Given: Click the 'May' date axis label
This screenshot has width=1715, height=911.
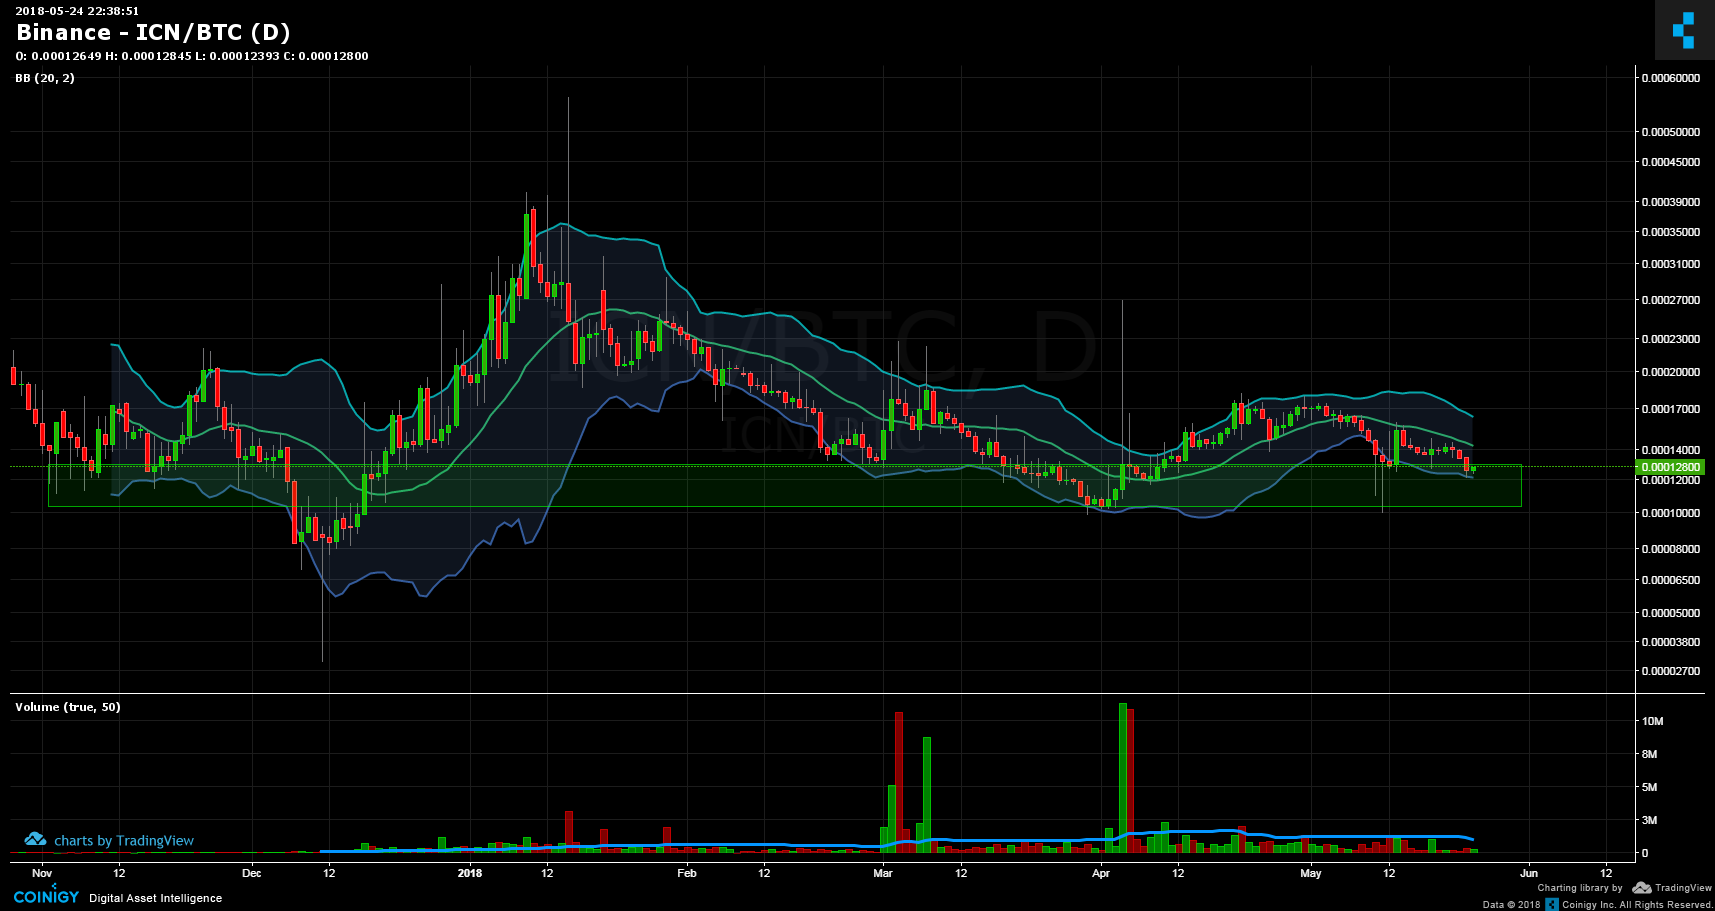Looking at the screenshot, I should [1311, 873].
